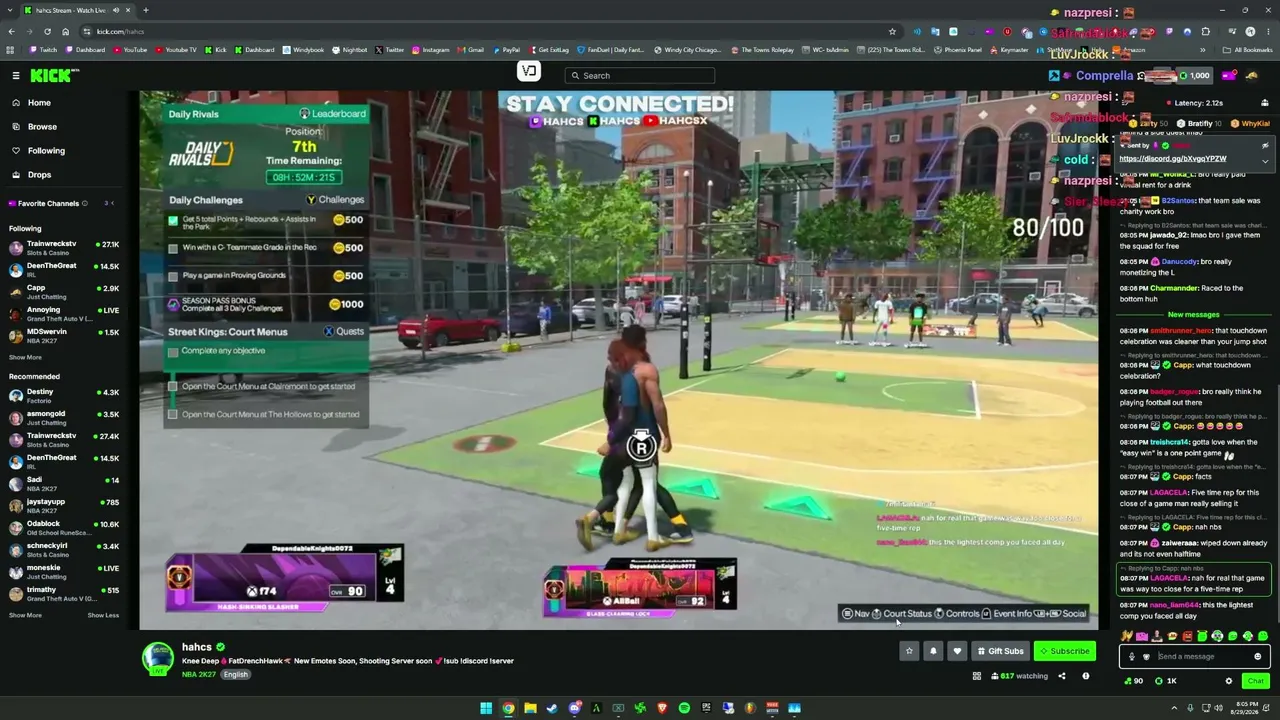1280x720 pixels.
Task: Go back in the browser
Action: click(11, 31)
